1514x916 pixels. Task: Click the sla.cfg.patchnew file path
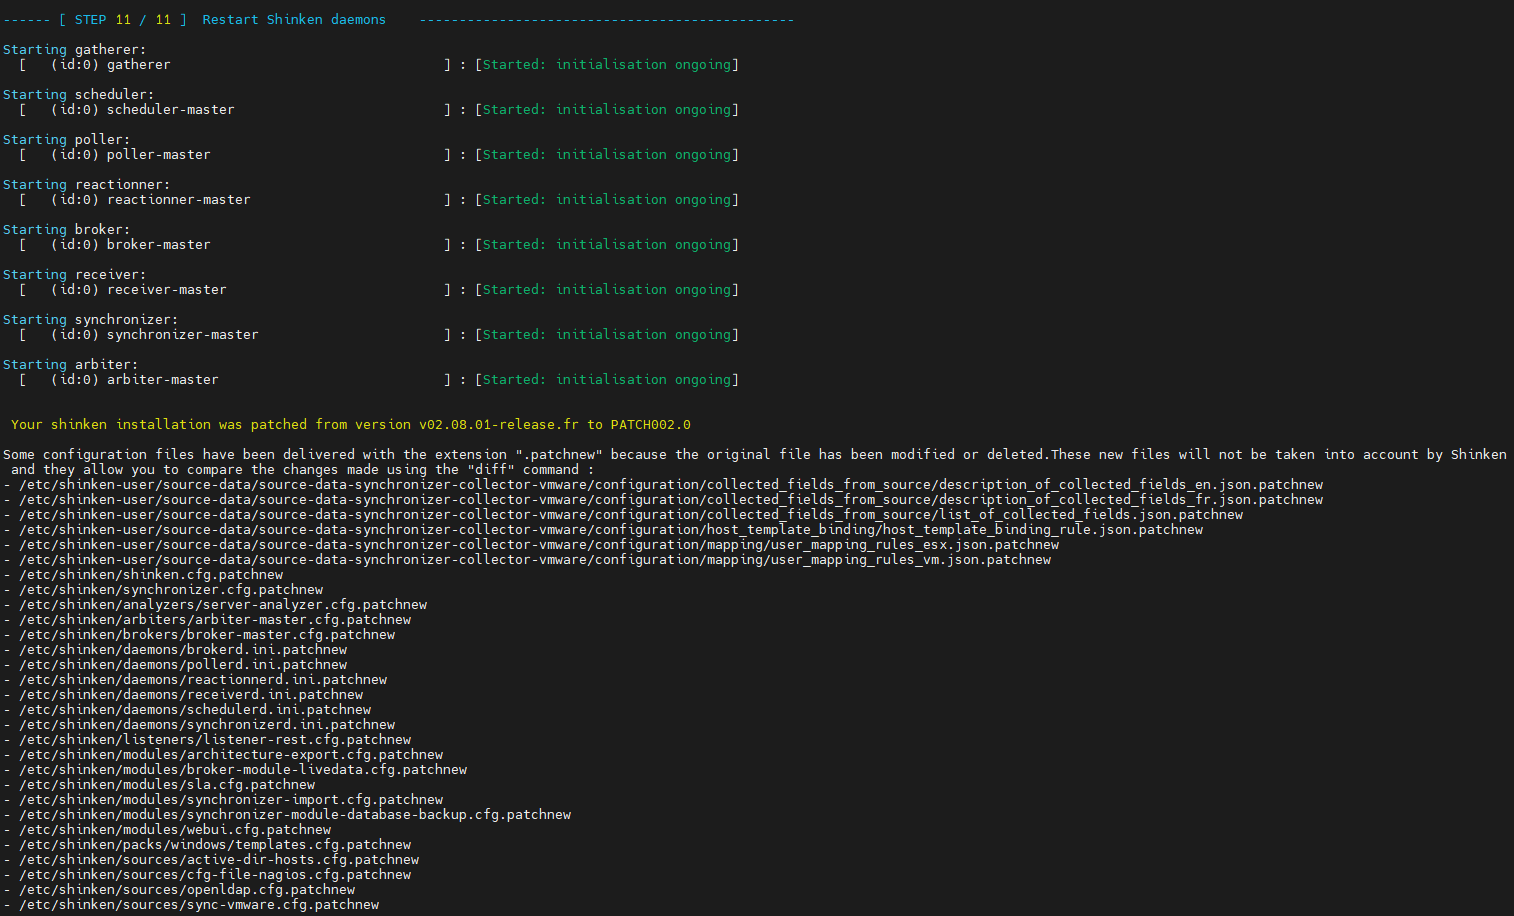(166, 785)
